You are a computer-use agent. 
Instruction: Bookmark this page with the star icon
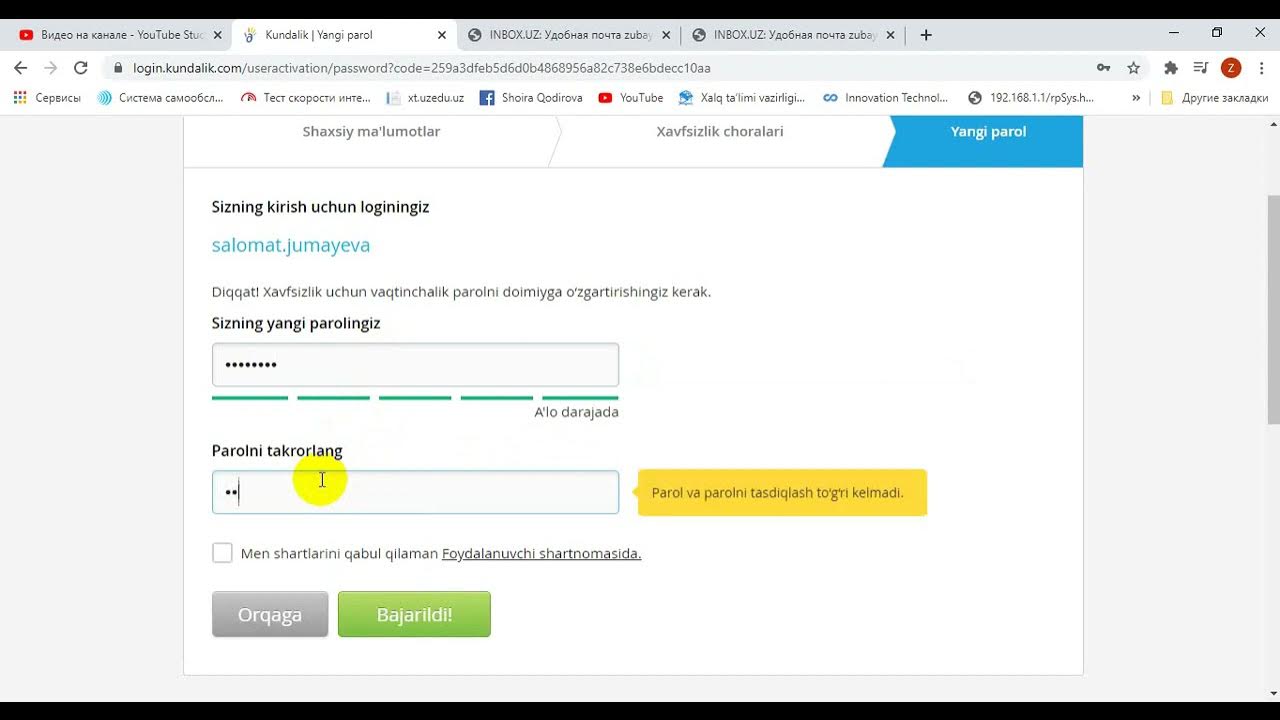[x=1133, y=68]
